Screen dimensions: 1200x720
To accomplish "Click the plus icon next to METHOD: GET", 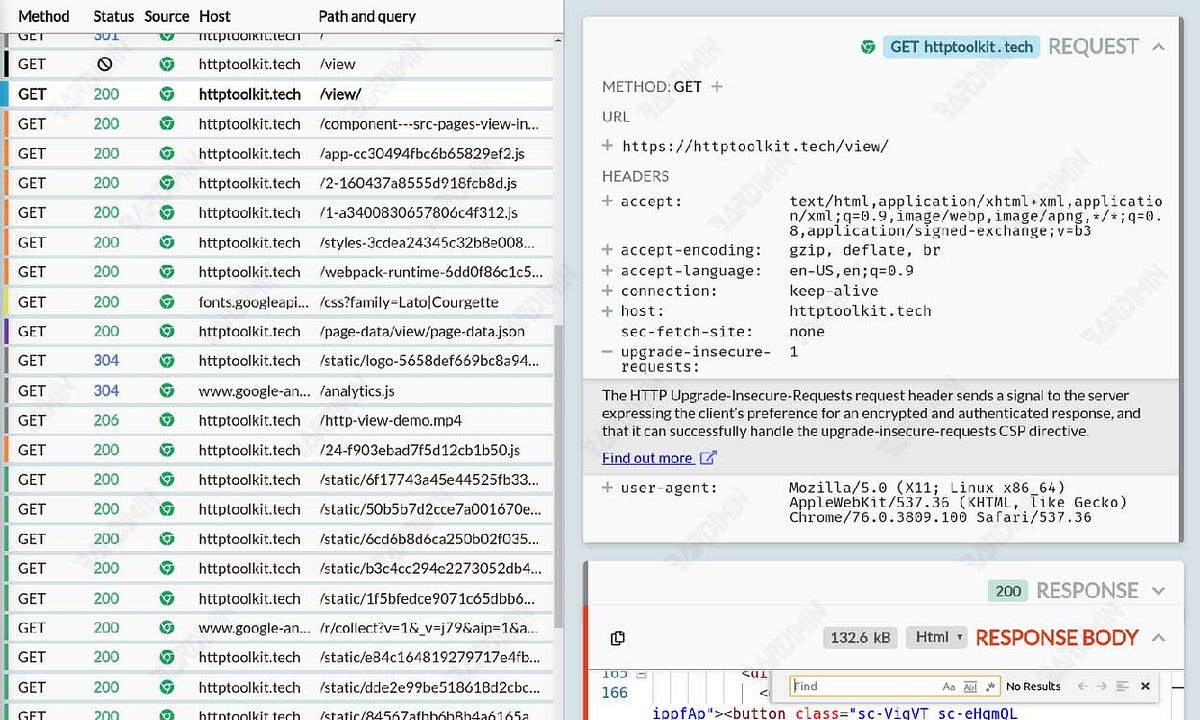I will pos(716,87).
